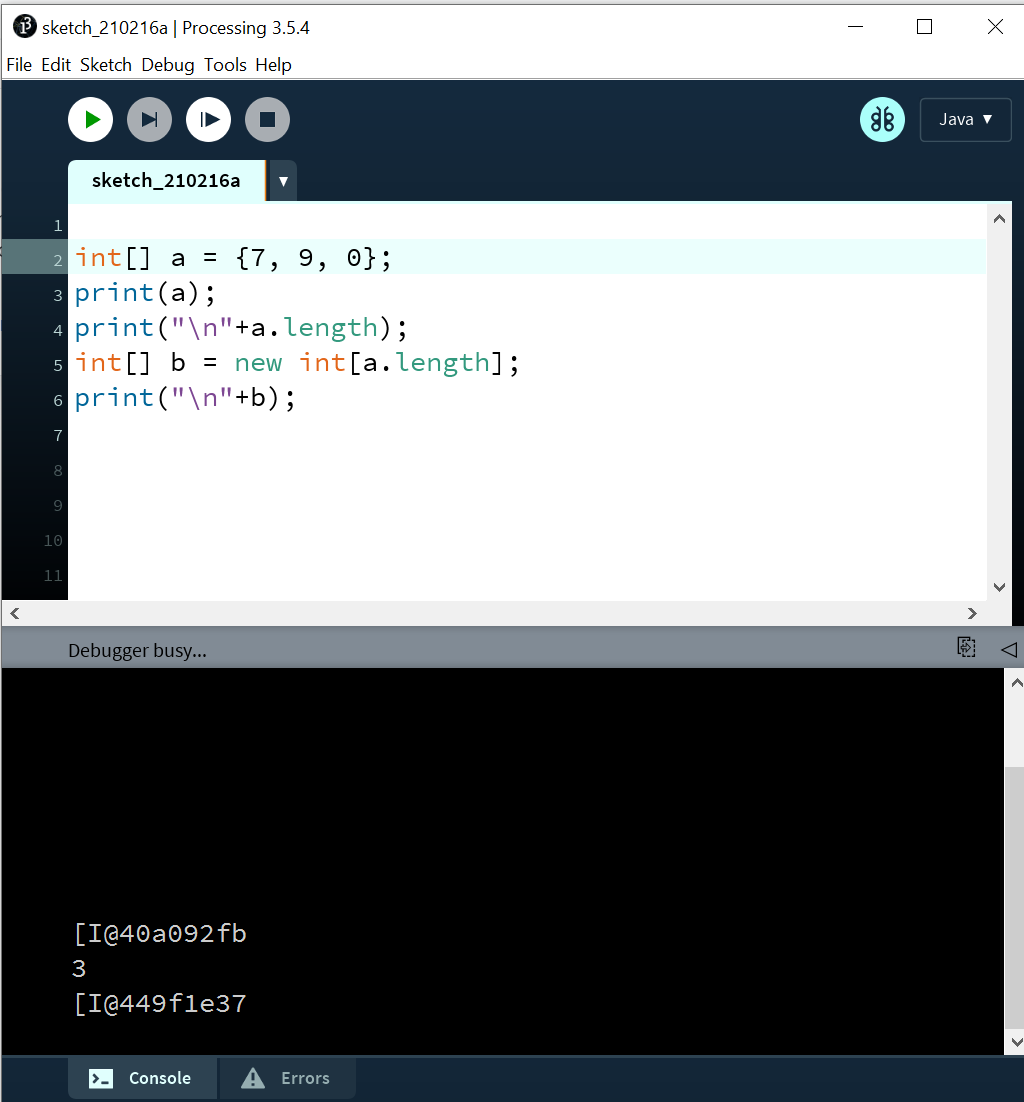Open the Debug menu
This screenshot has width=1024, height=1102.
[x=167, y=64]
